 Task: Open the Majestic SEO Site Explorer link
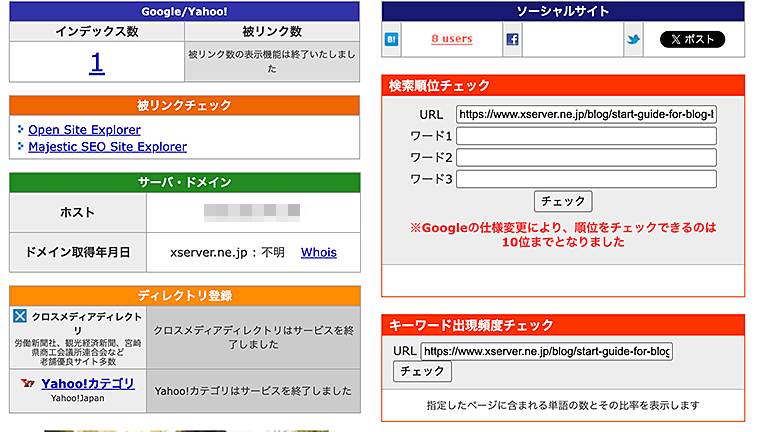[x=108, y=146]
